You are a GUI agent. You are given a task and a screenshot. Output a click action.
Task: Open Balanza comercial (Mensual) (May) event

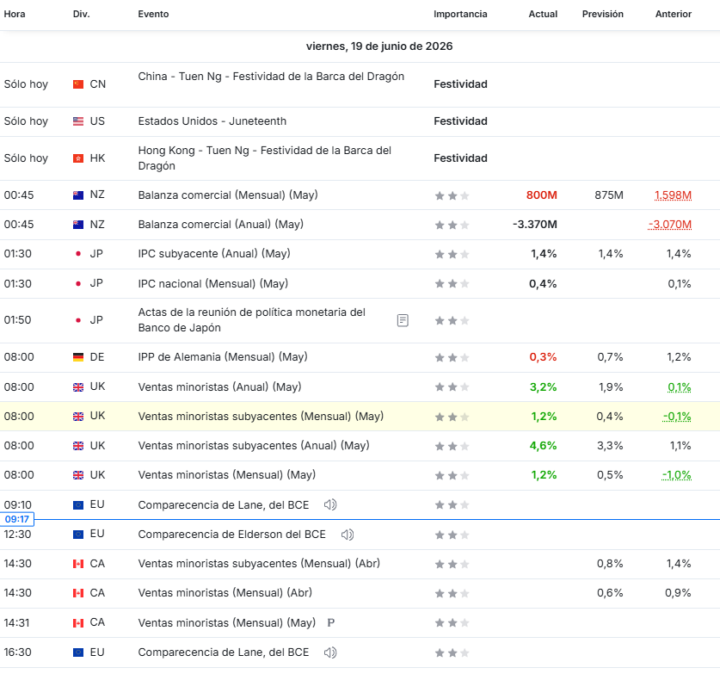tap(228, 195)
